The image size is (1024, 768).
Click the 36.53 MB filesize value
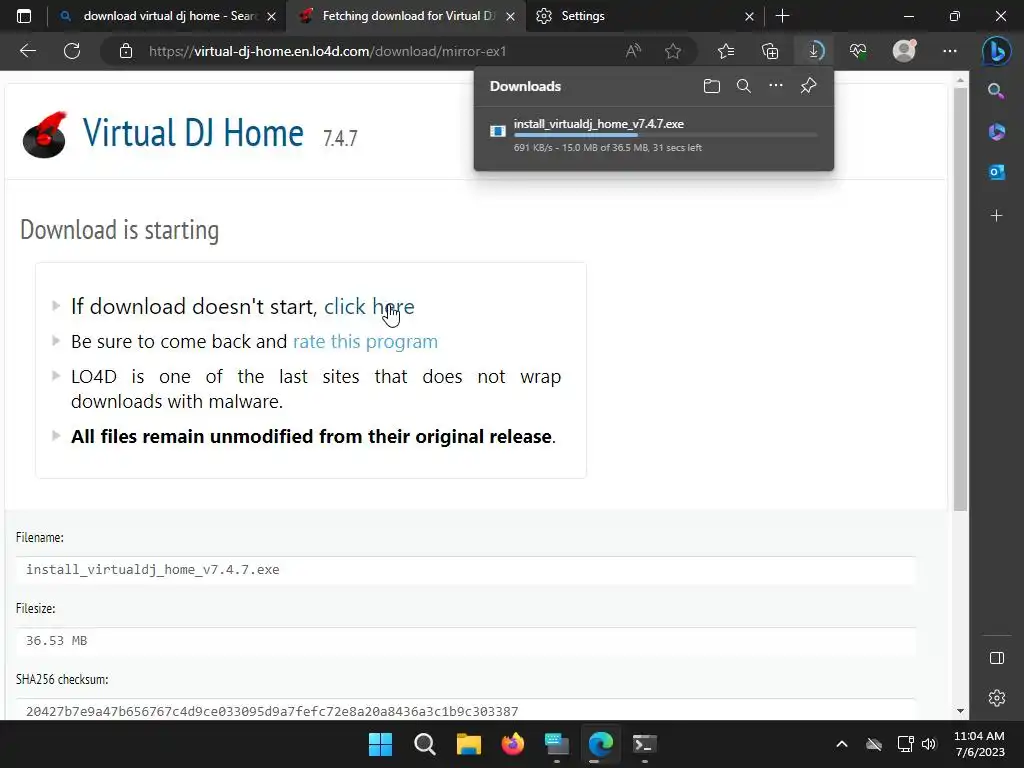(x=56, y=641)
